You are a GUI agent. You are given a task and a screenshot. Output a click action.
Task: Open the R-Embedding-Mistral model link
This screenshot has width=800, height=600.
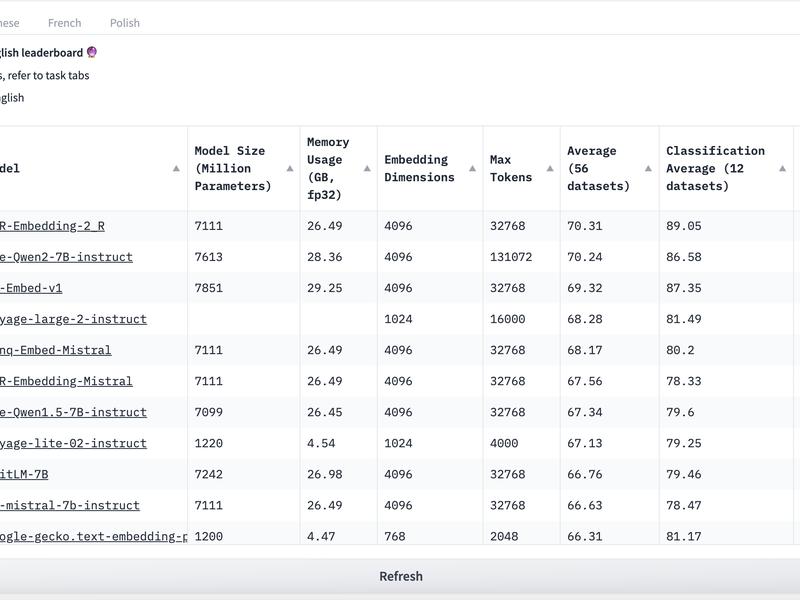pyautogui.click(x=66, y=381)
